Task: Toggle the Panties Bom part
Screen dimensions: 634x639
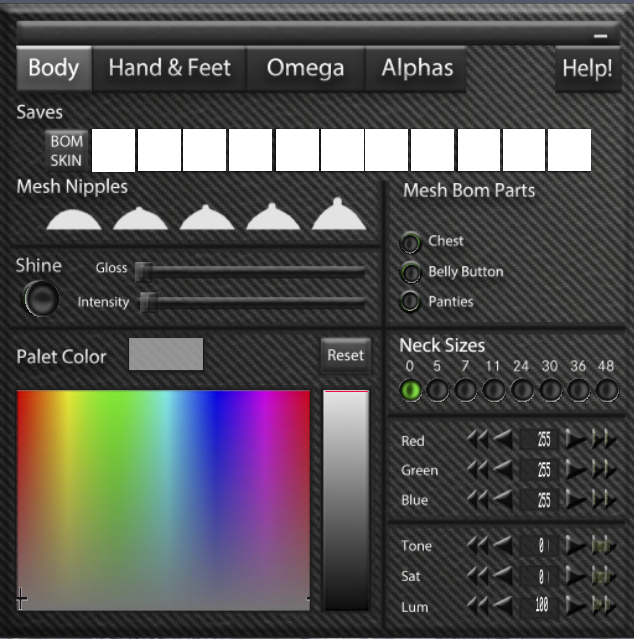Action: 410,302
